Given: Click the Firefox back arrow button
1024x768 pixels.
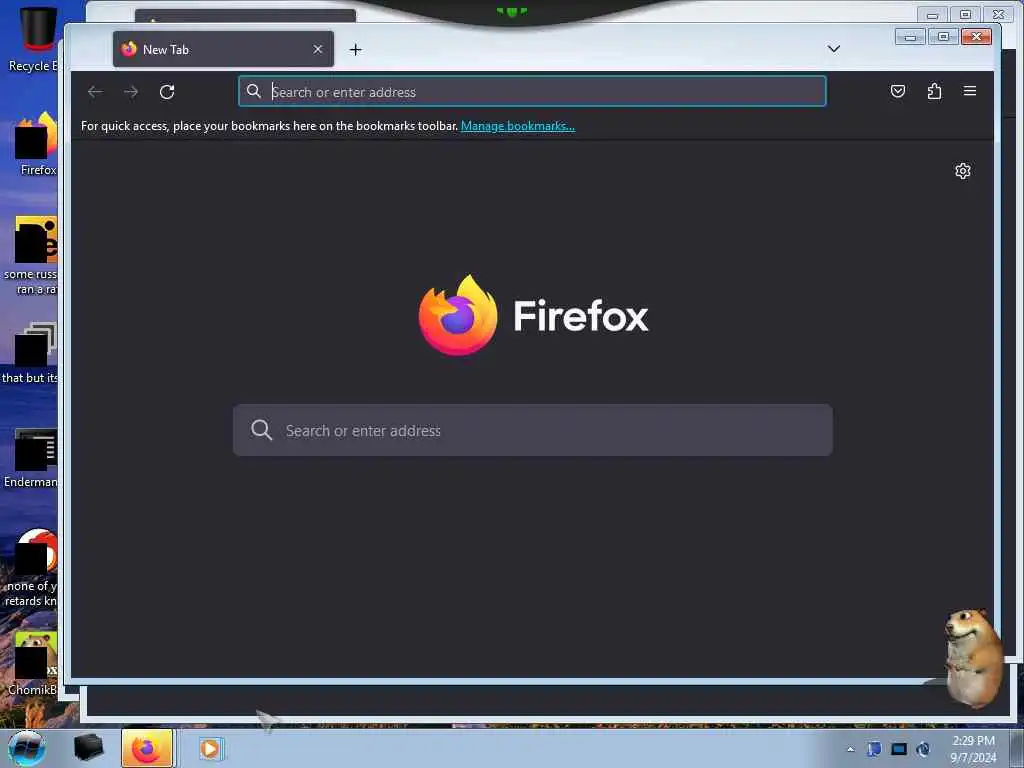Looking at the screenshot, I should coord(95,92).
